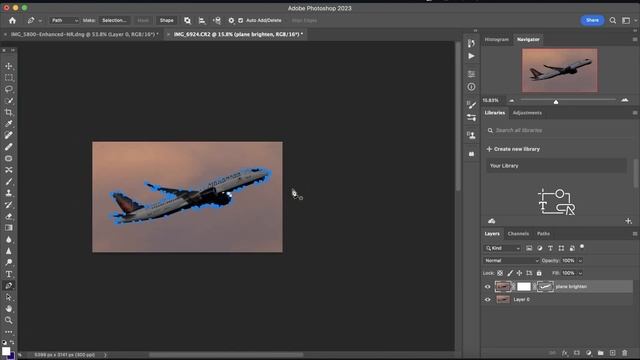640x360 pixels.
Task: Select the Libraries tab
Action: pyautogui.click(x=495, y=113)
